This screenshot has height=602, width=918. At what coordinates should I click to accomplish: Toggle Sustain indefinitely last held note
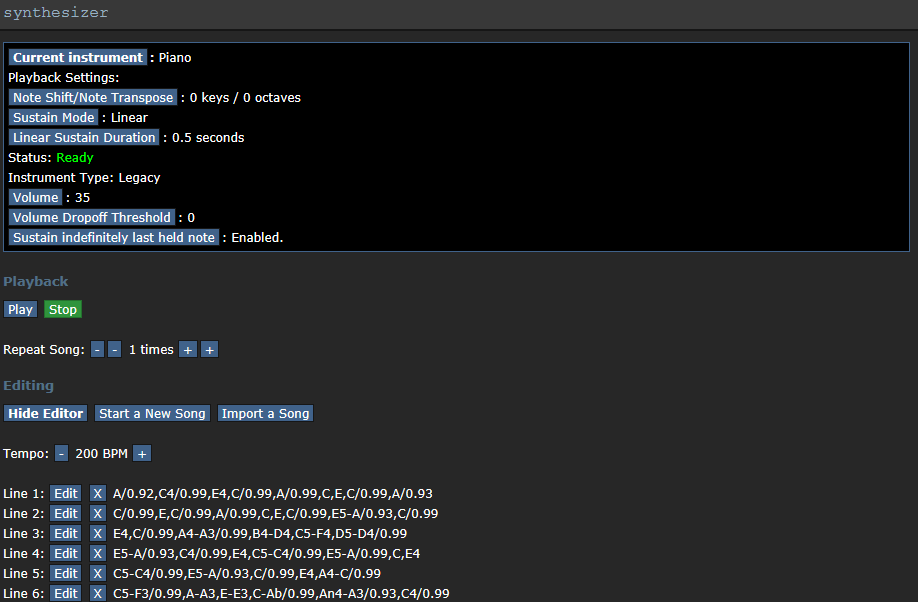113,237
